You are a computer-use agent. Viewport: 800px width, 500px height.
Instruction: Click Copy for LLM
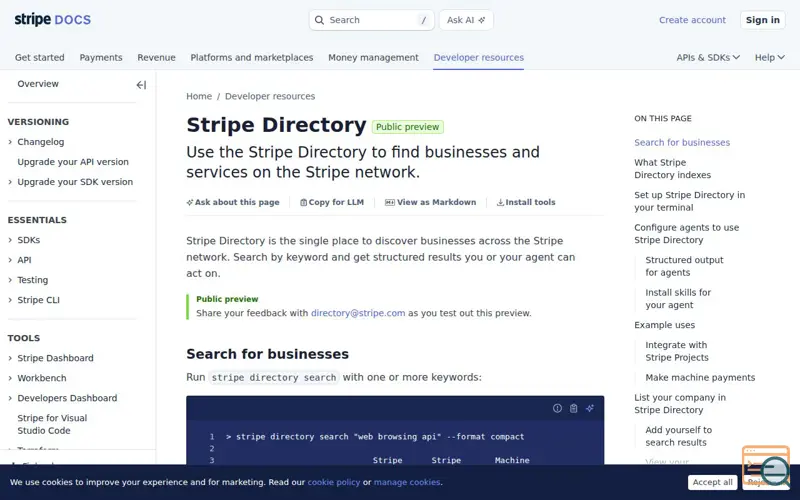[x=332, y=202]
